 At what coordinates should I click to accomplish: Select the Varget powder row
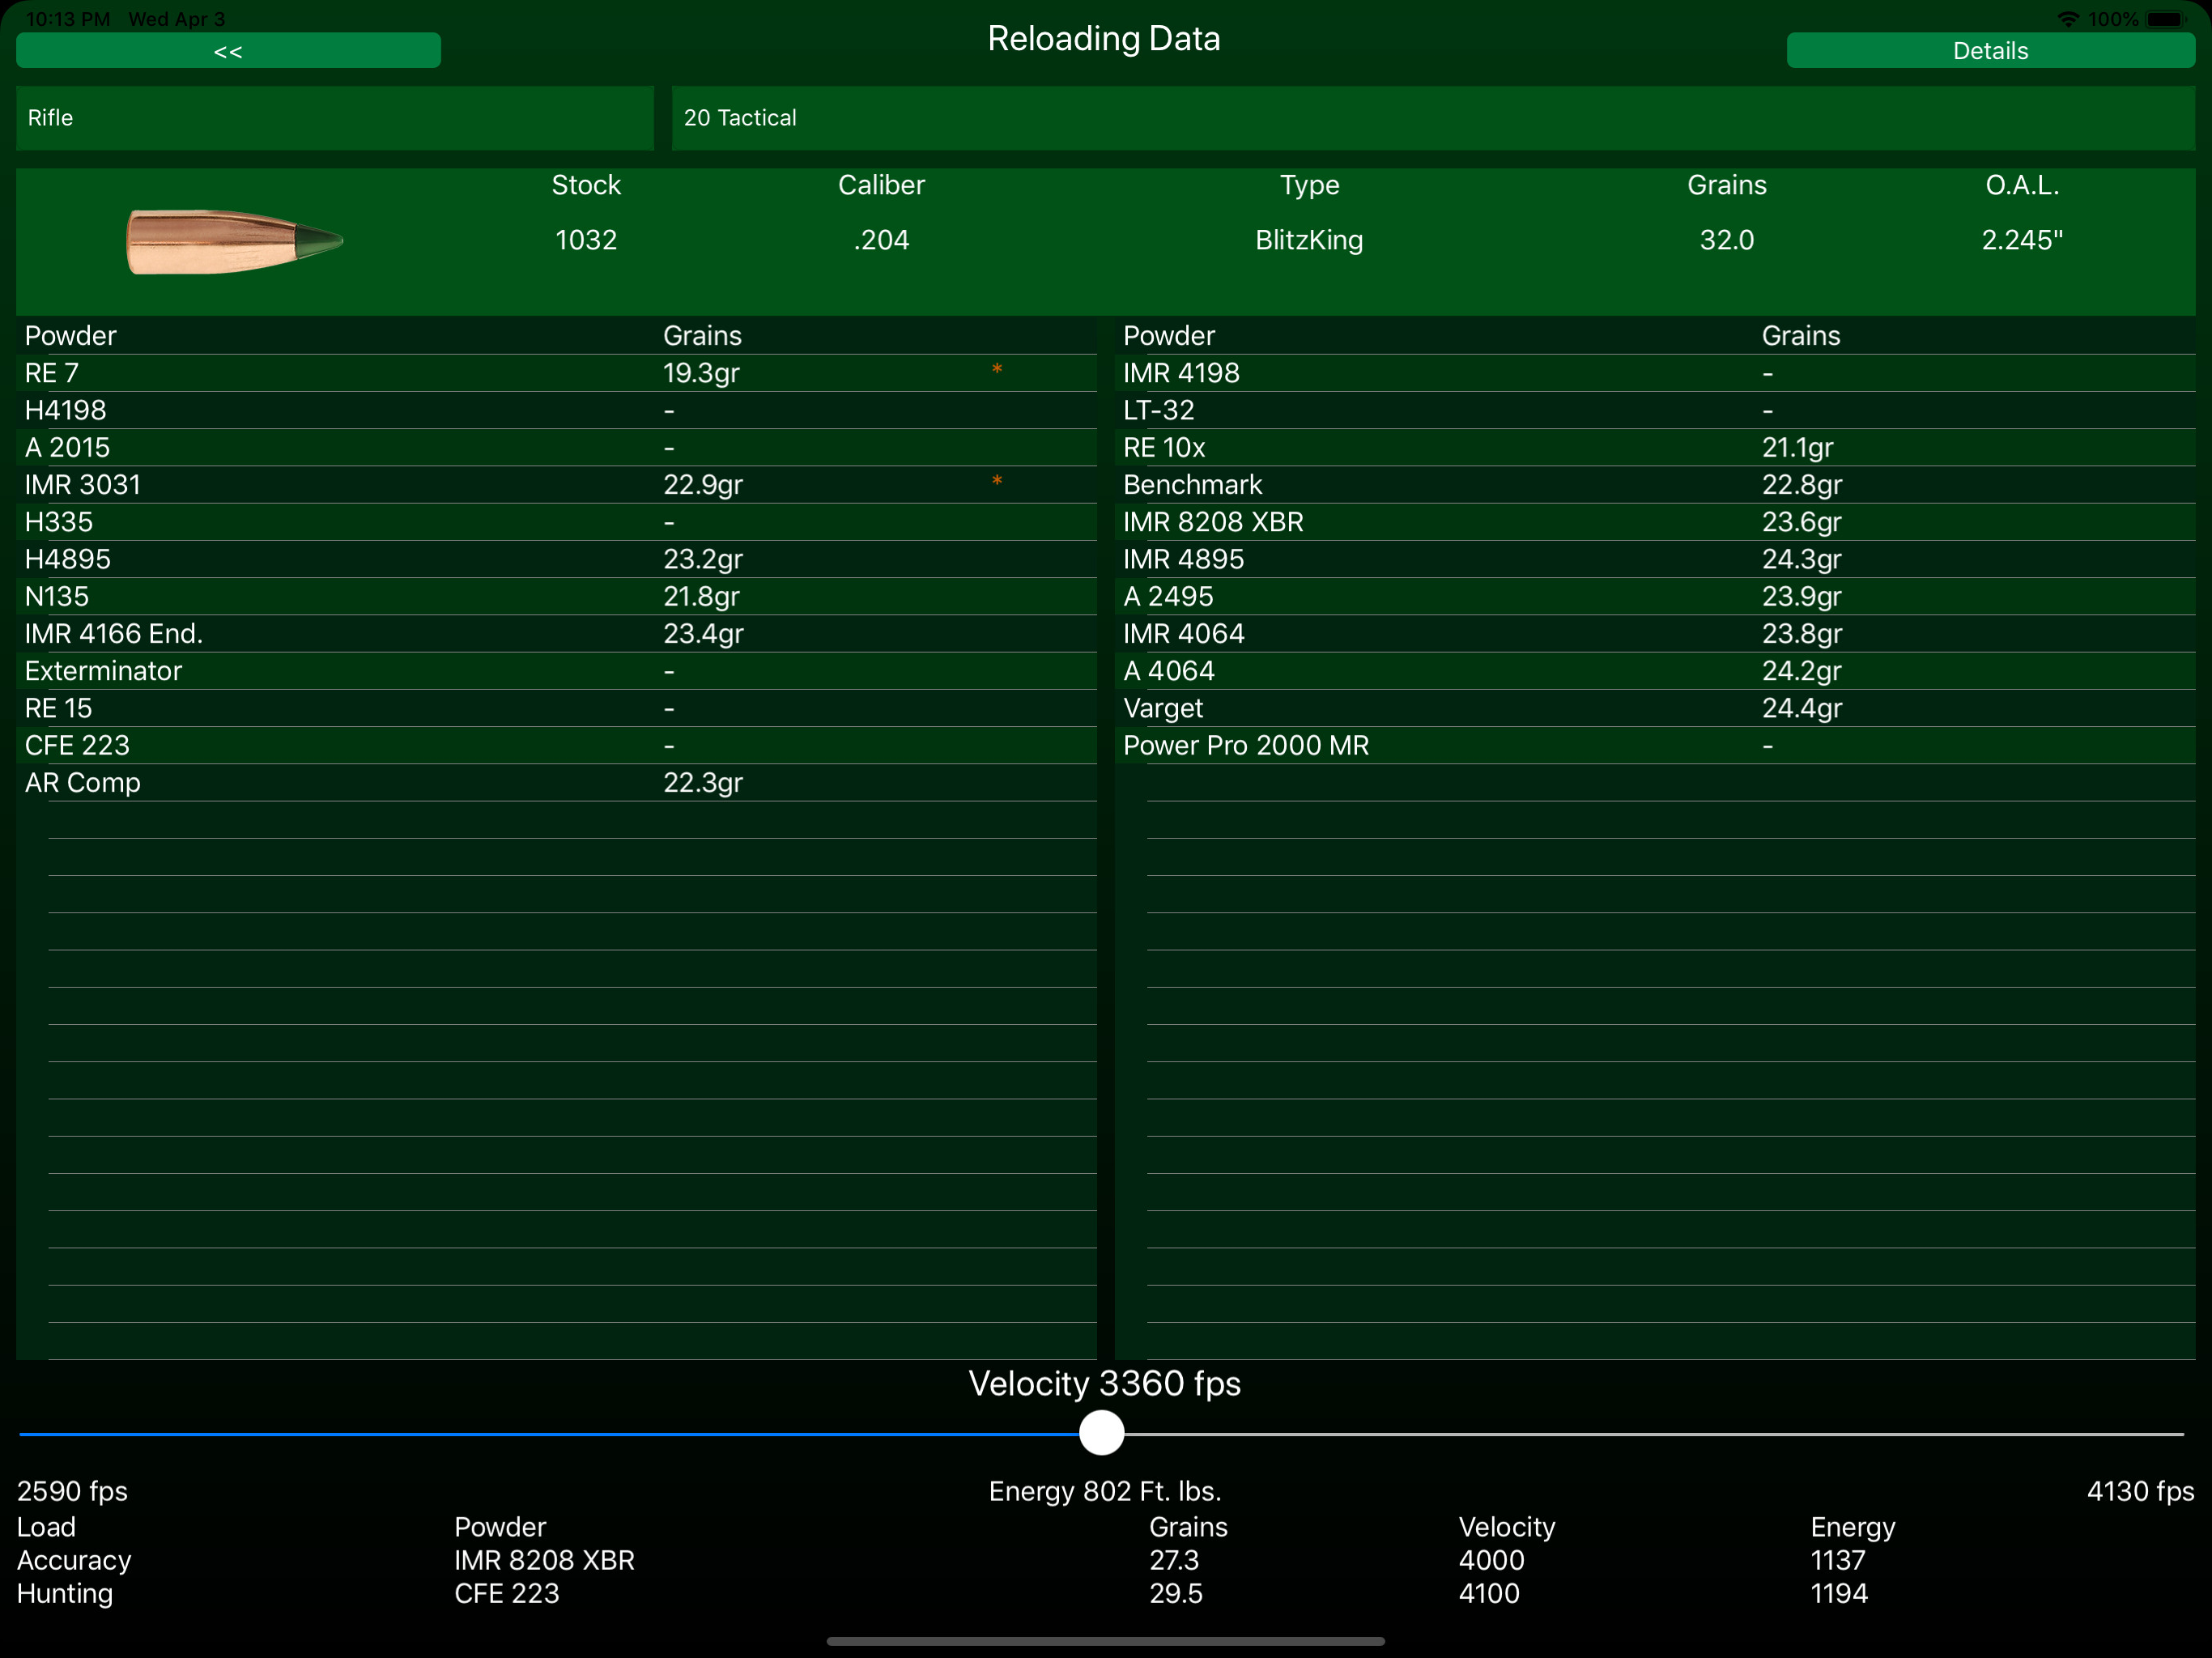(1655, 708)
